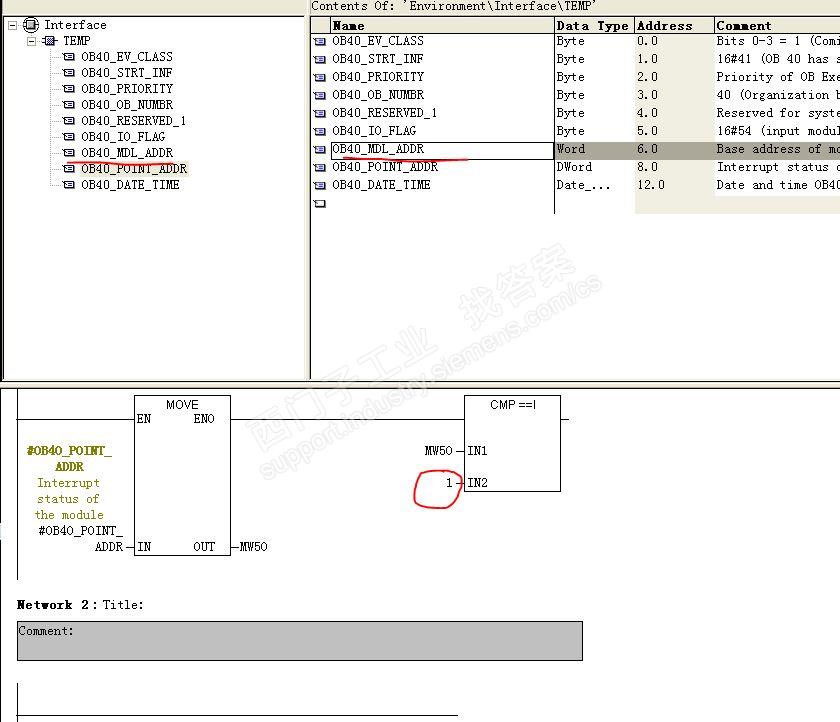The height and width of the screenshot is (722, 840).
Task: Select OB40_OB_NUMBR in the interface tree
Action: tap(127, 105)
